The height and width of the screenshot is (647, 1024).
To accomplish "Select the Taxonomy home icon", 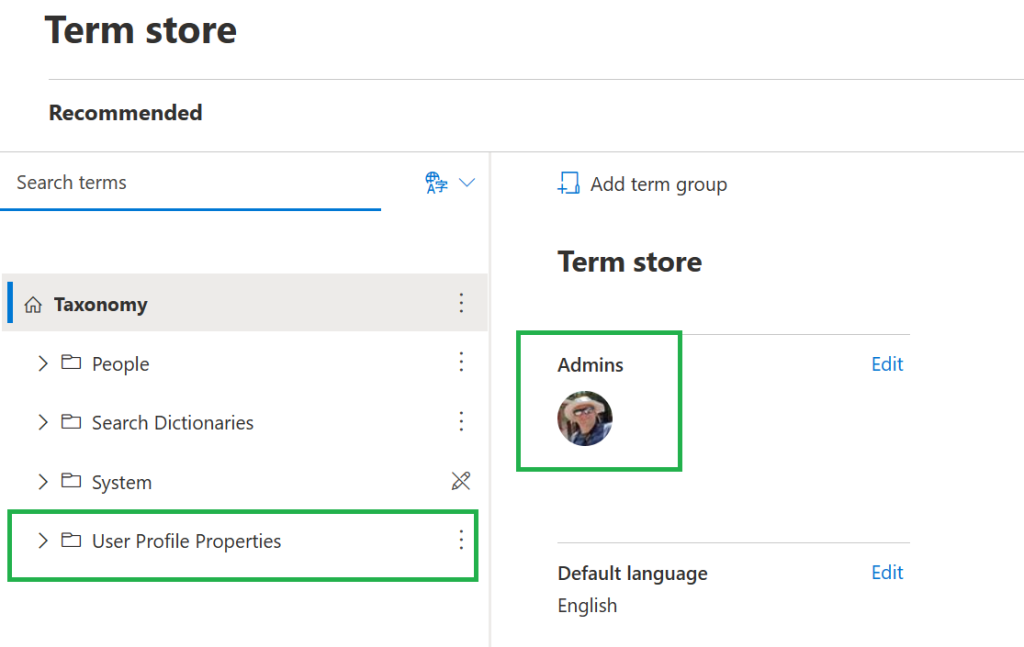I will pyautogui.click(x=33, y=305).
